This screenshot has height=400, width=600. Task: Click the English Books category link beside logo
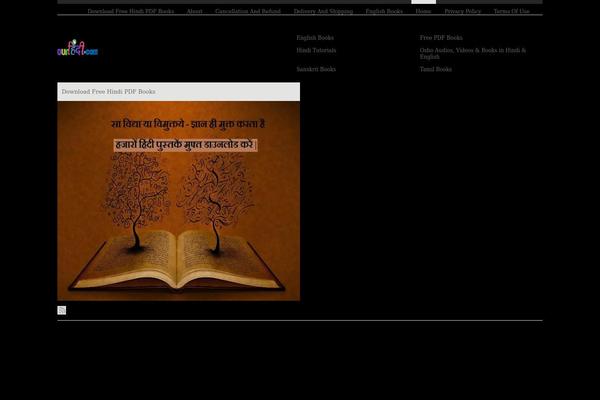pos(315,38)
